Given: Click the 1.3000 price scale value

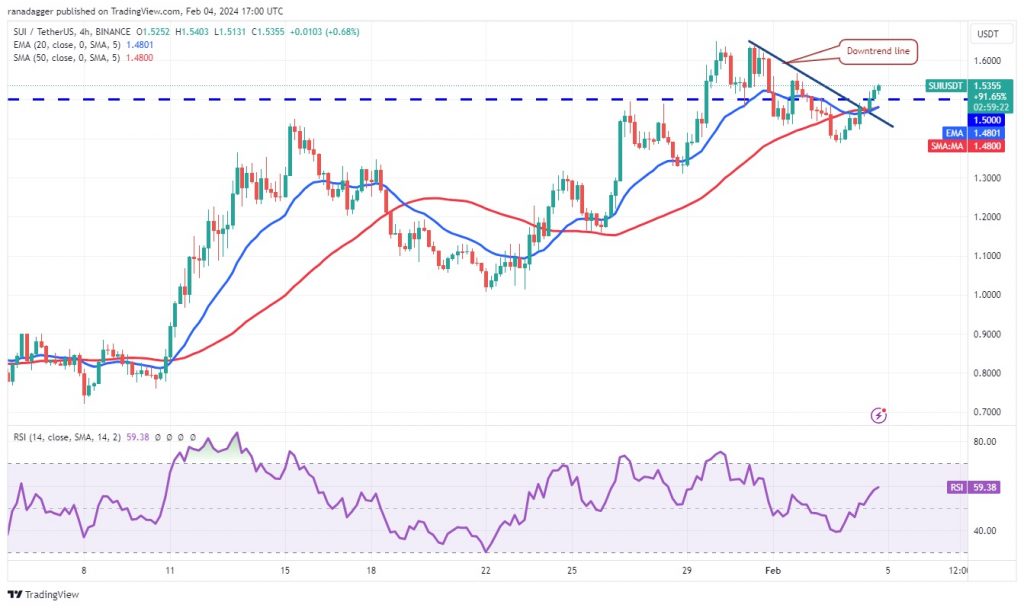Looking at the screenshot, I should (987, 178).
